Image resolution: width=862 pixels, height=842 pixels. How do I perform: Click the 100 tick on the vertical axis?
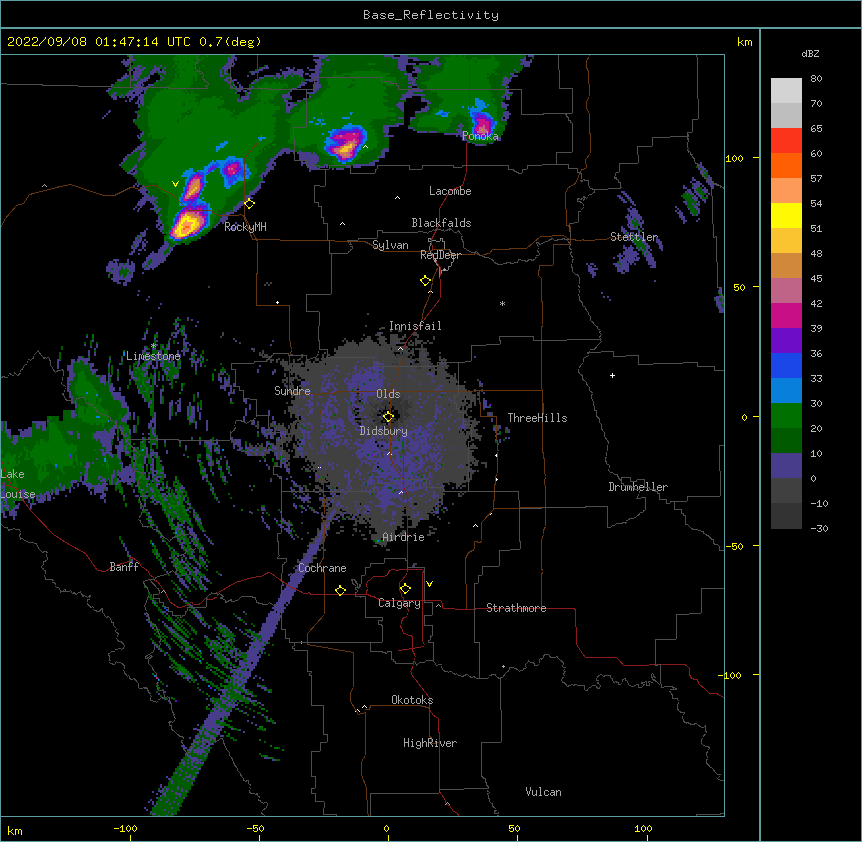pyautogui.click(x=734, y=158)
